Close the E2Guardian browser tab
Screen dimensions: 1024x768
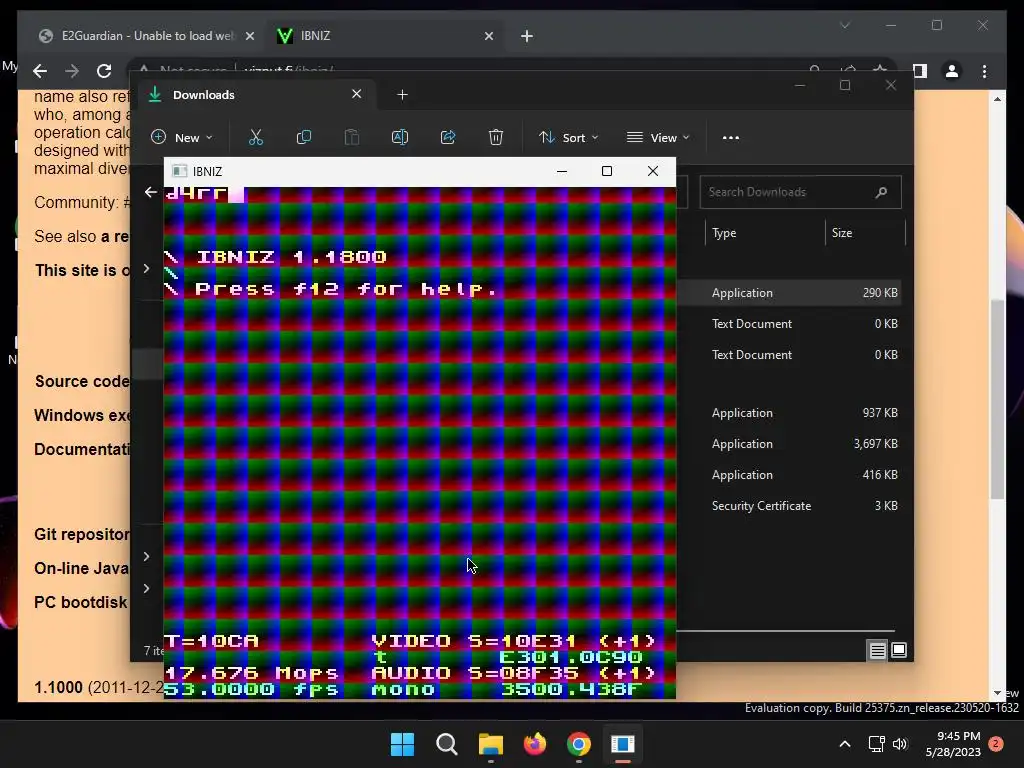[x=249, y=36]
